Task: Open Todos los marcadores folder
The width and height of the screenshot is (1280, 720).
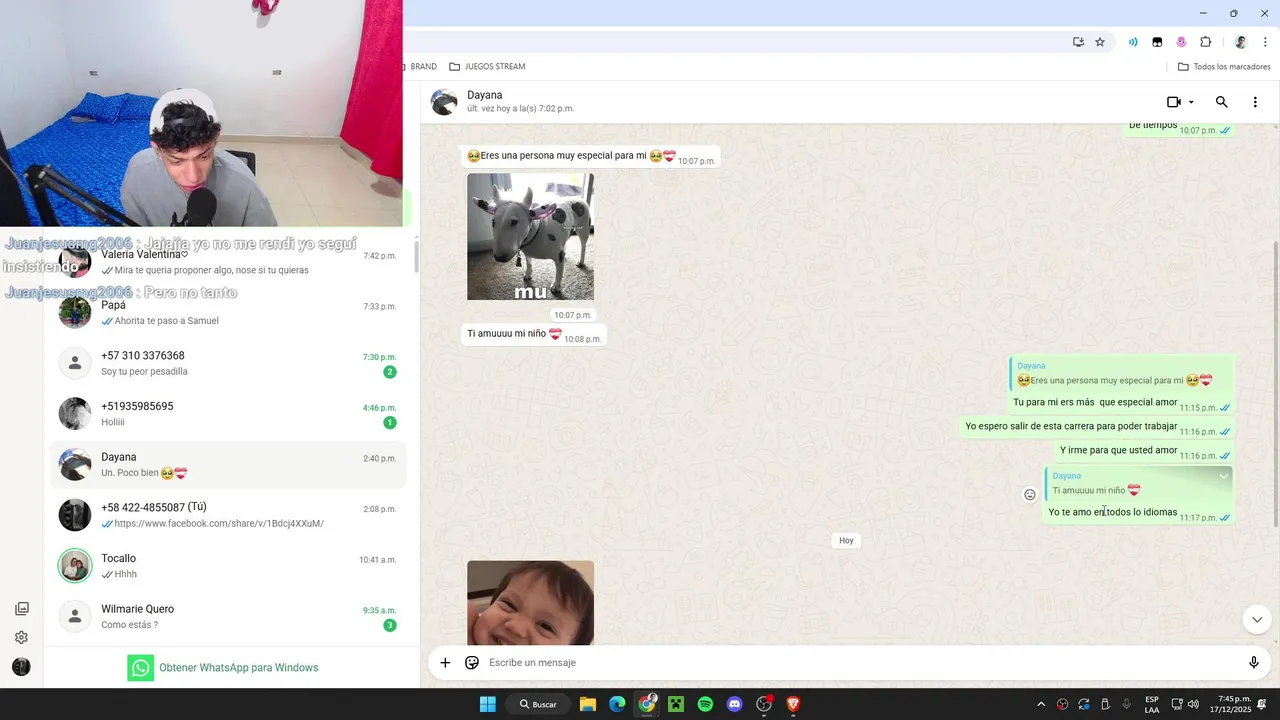Action: (1224, 67)
